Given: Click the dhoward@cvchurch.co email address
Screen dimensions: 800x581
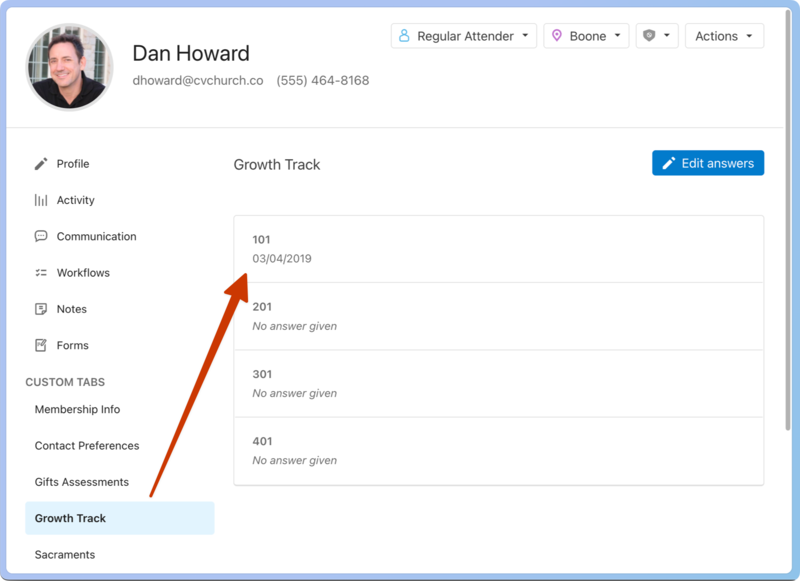Looking at the screenshot, I should 198,80.
